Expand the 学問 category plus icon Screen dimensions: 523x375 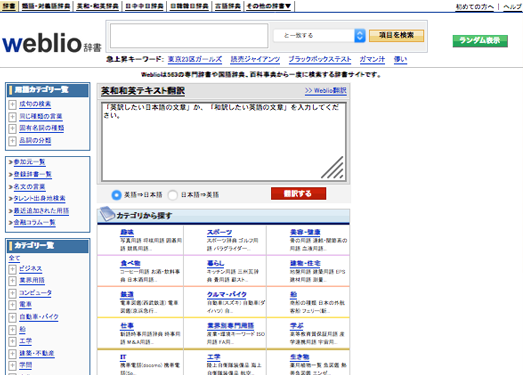point(12,366)
